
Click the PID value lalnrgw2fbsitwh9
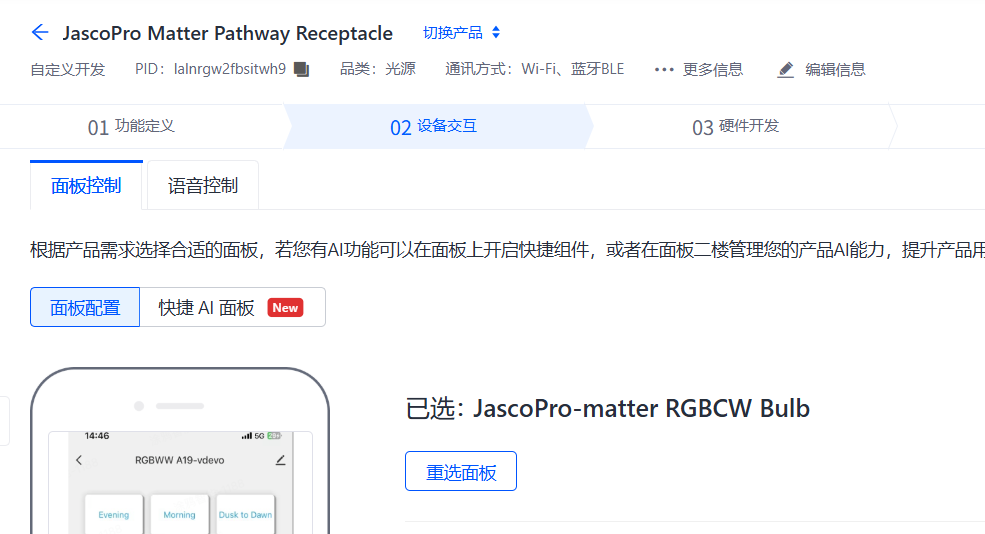[x=230, y=69]
